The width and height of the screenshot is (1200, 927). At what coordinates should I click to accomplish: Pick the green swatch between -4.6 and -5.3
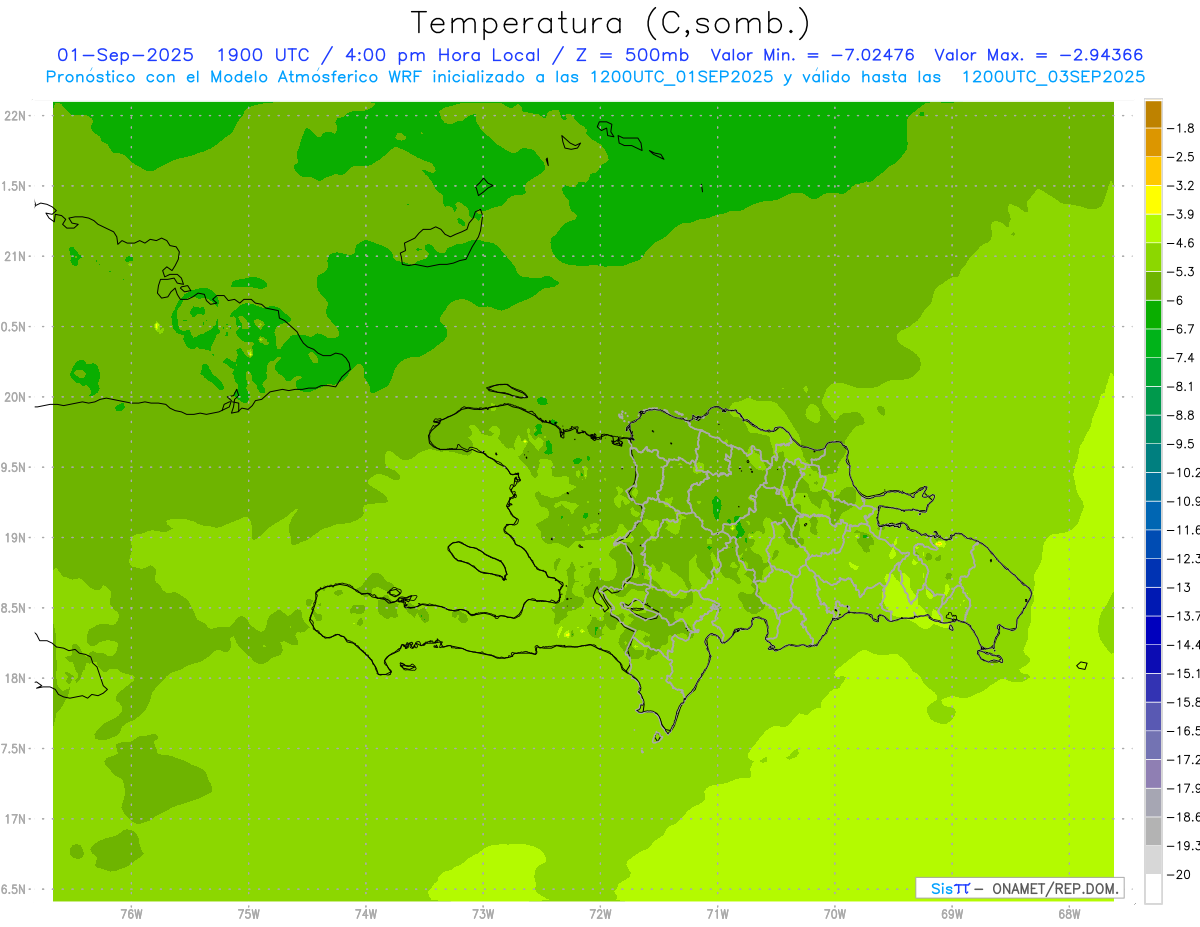1153,257
